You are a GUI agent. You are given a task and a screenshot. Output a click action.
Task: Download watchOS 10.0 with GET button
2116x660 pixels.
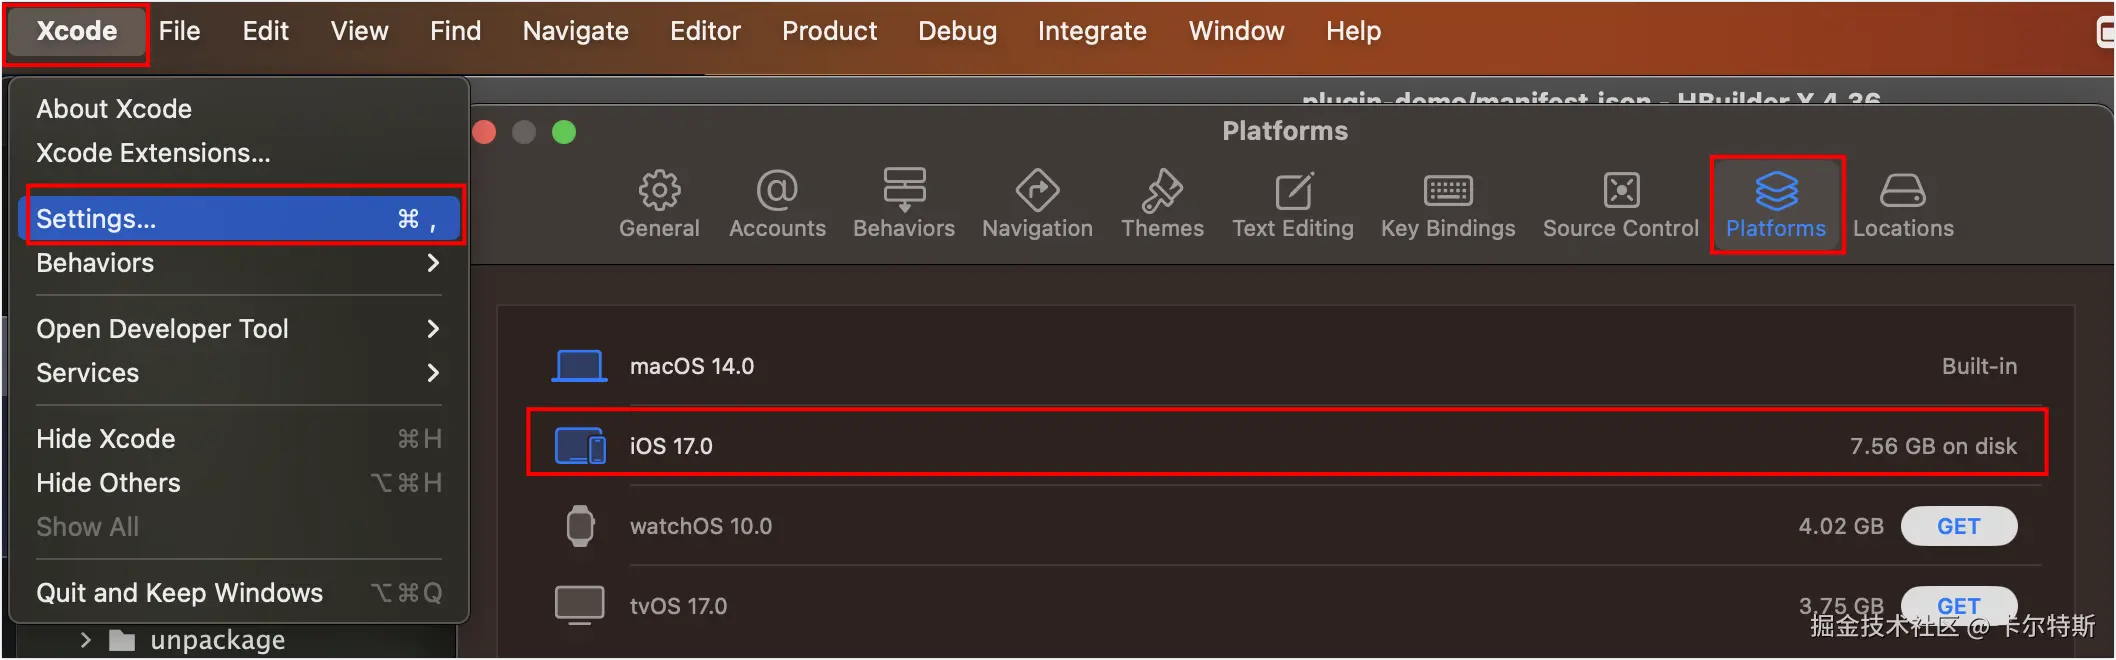[x=1958, y=526]
